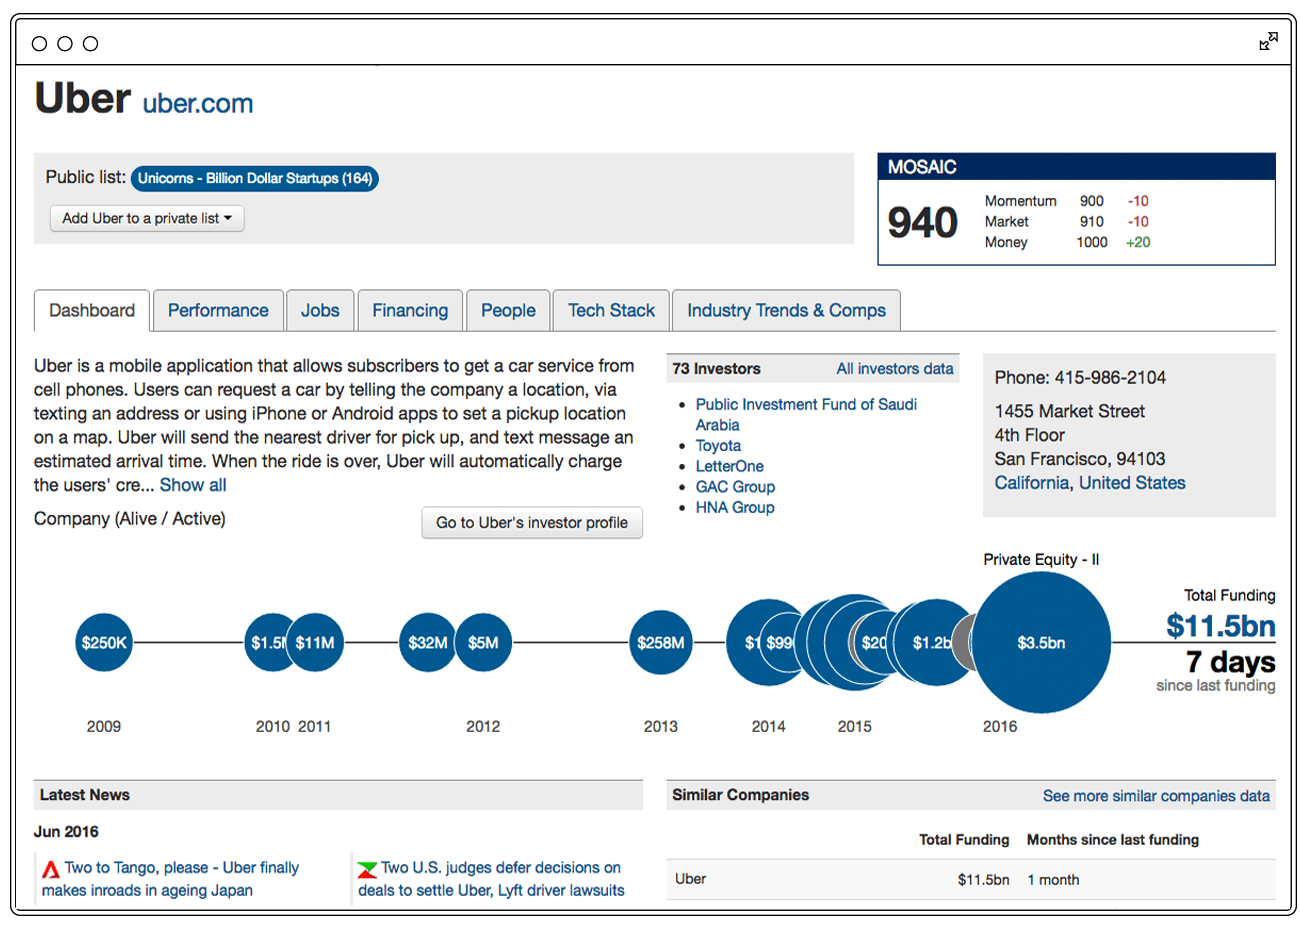
Task: Click the Market score 910
Action: click(x=1092, y=222)
